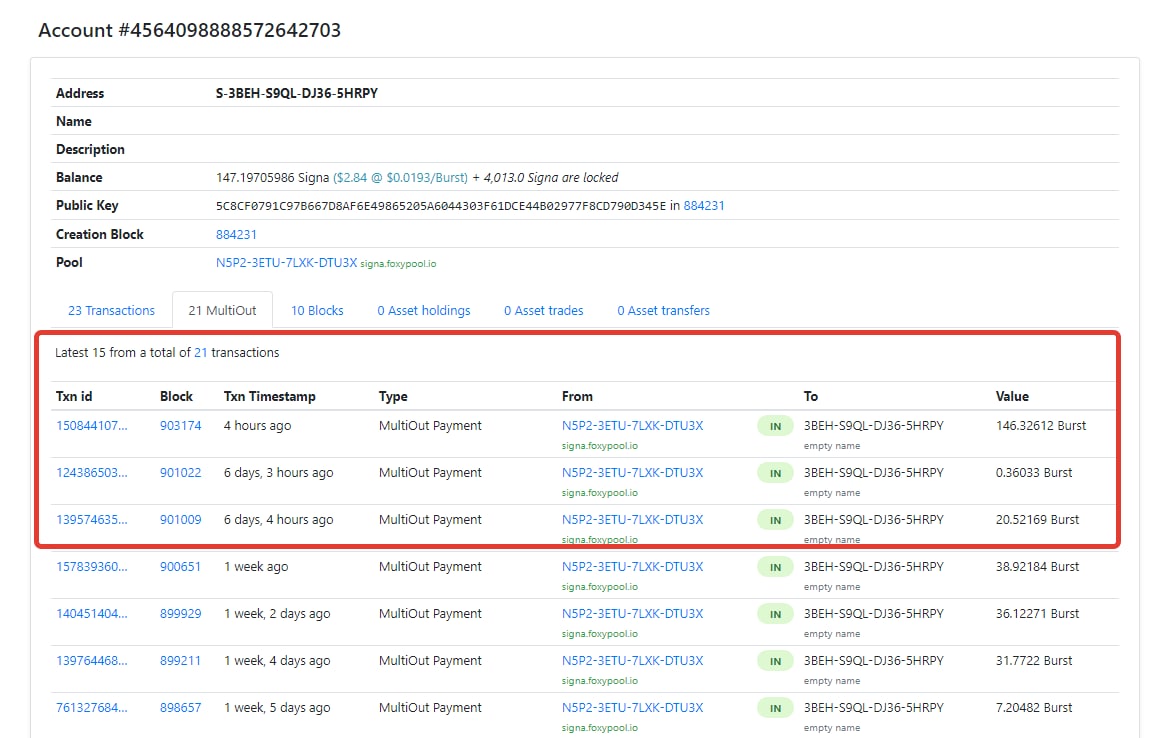
Task: Open block 903174 link
Action: pyautogui.click(x=180, y=425)
